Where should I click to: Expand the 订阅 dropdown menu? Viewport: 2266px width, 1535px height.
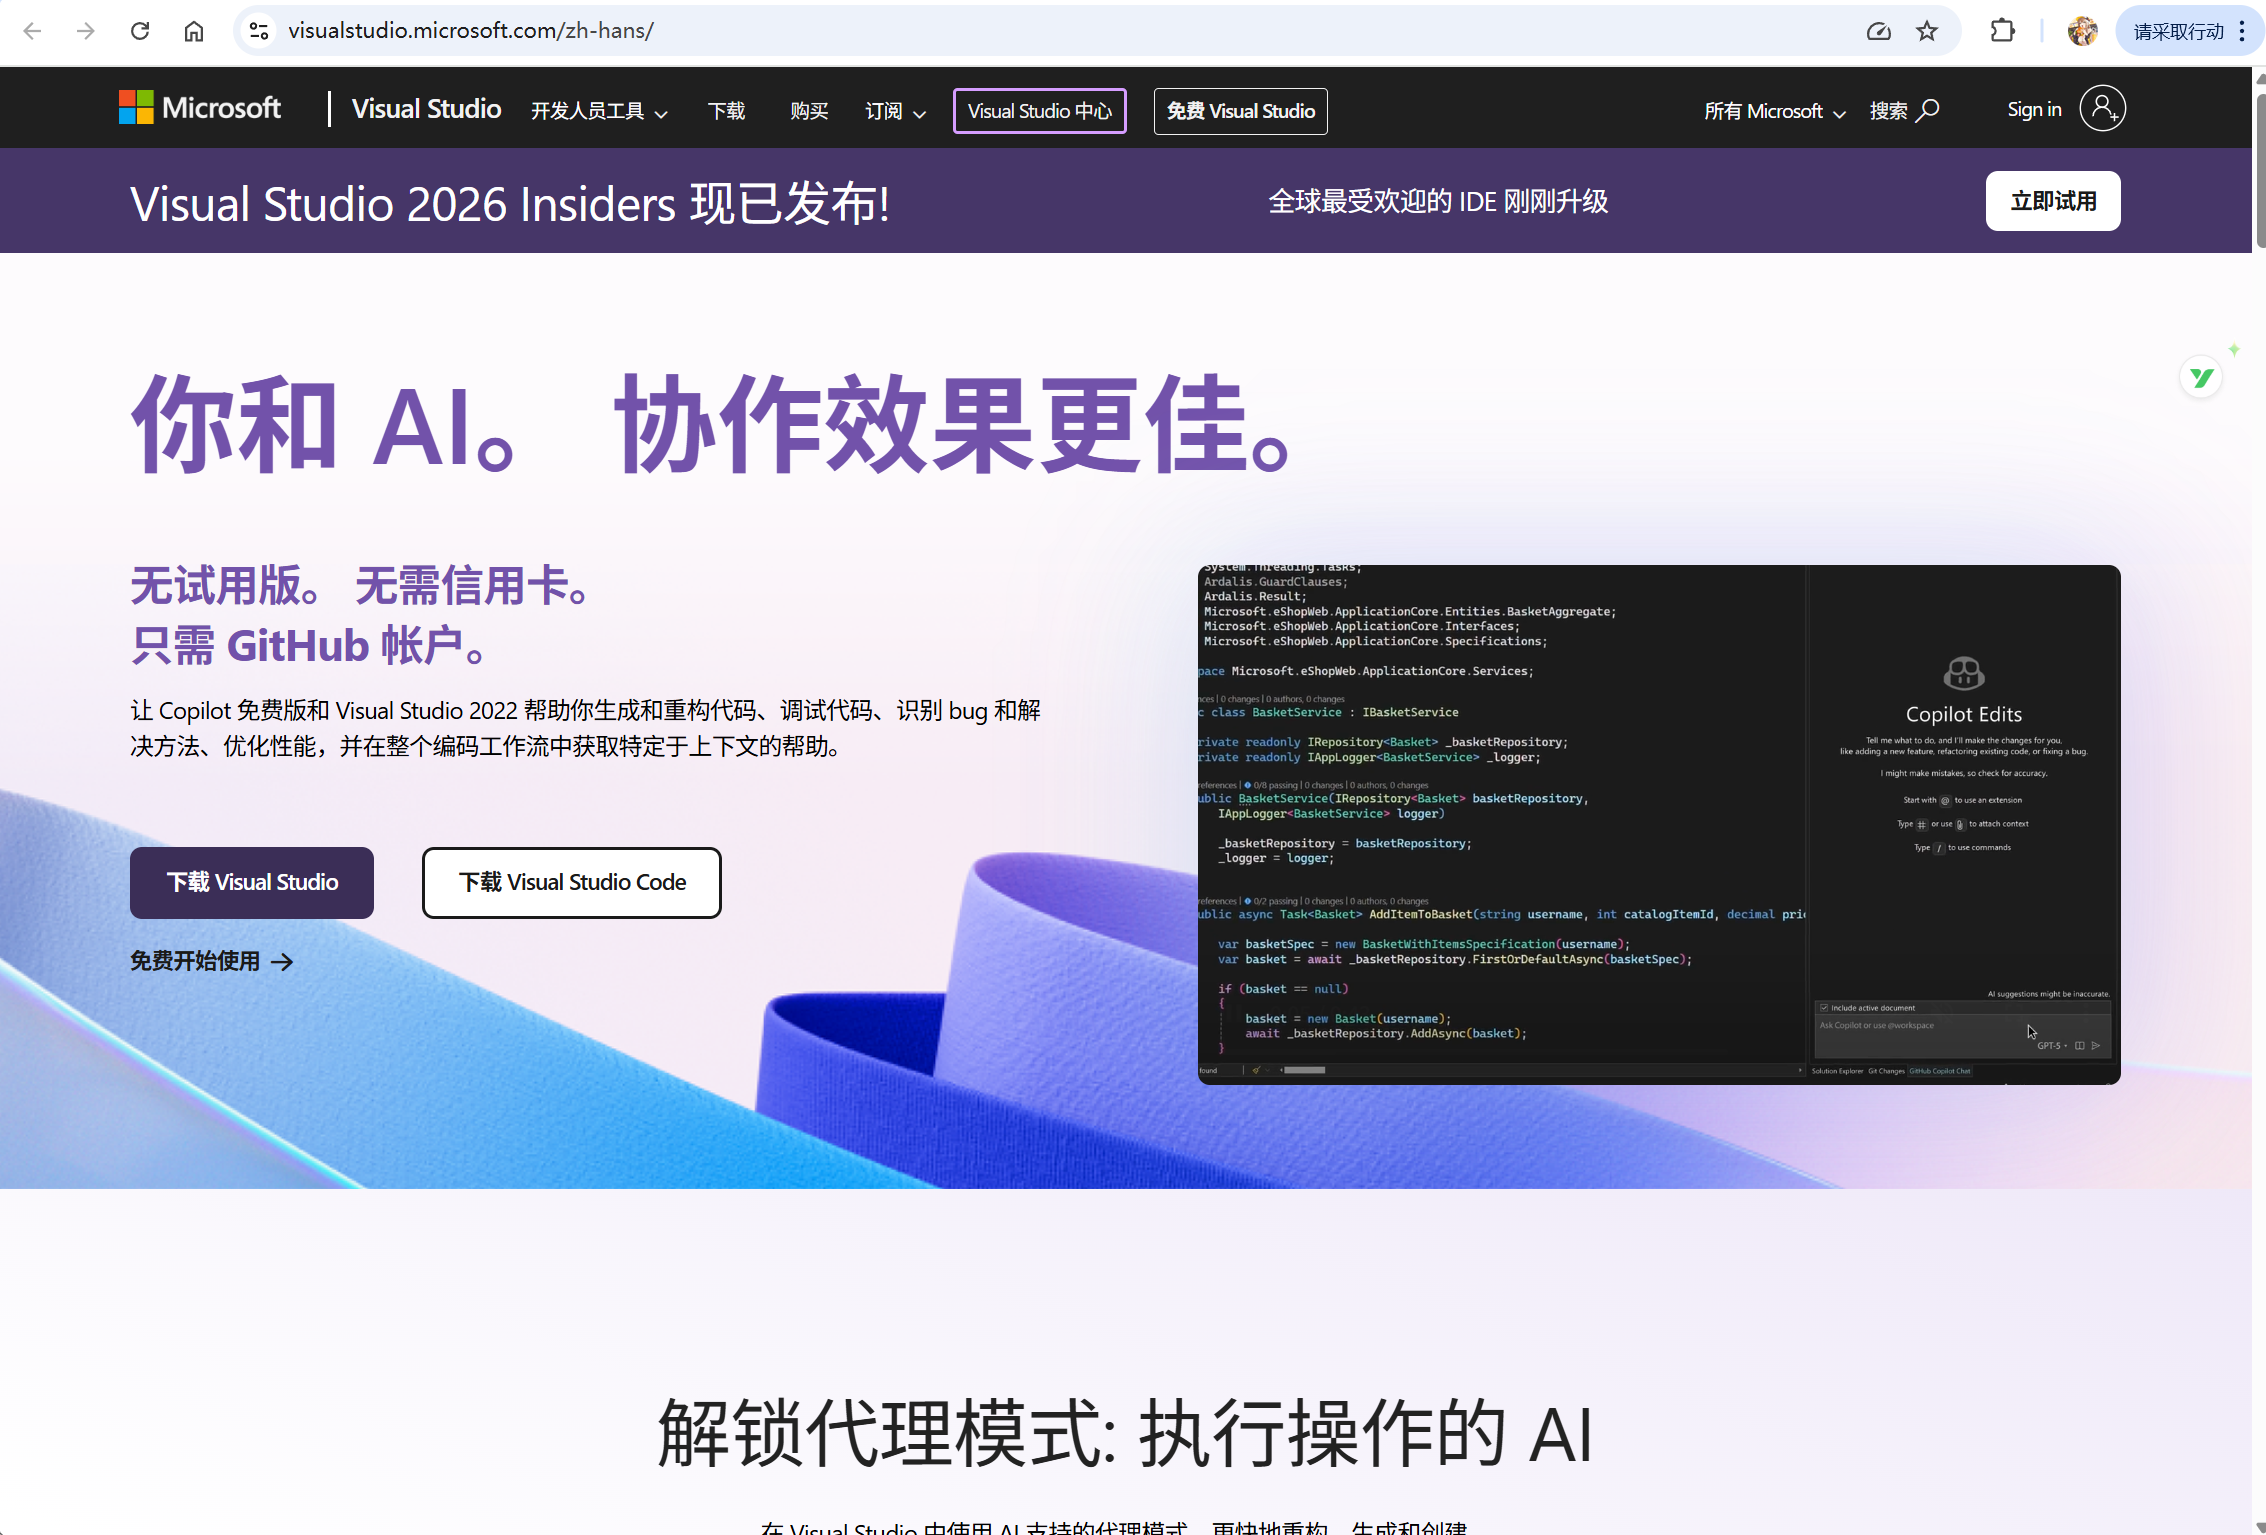tap(896, 111)
